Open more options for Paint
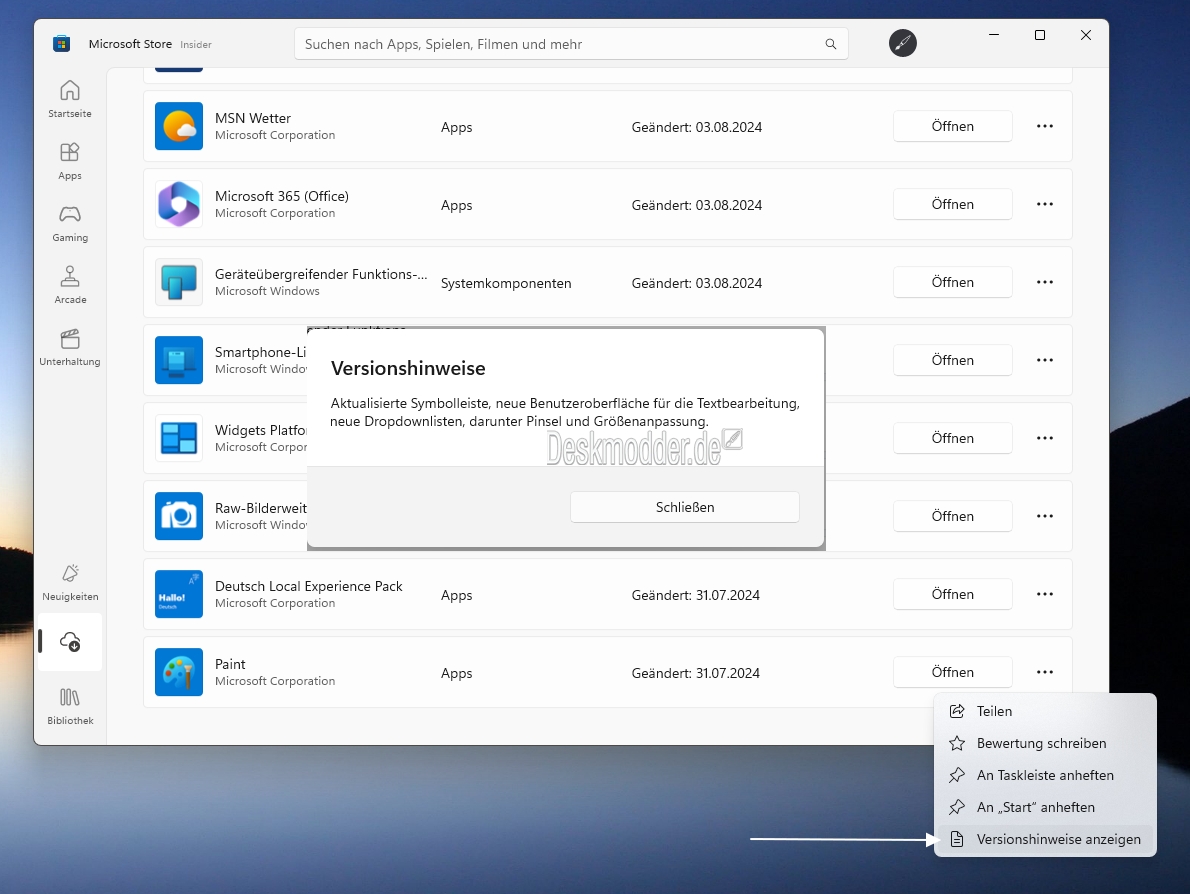The height and width of the screenshot is (894, 1190). pyautogui.click(x=1045, y=672)
